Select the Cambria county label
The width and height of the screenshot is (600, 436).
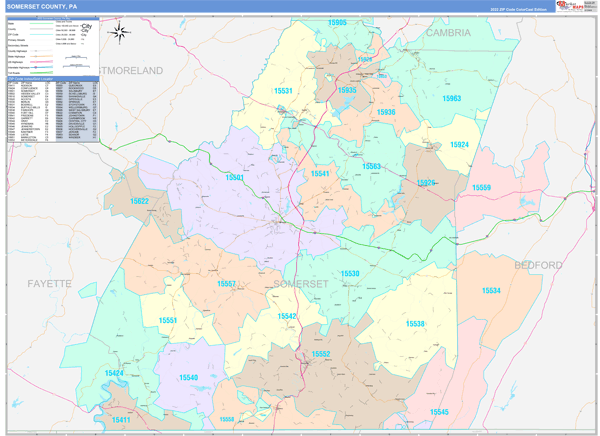448,32
